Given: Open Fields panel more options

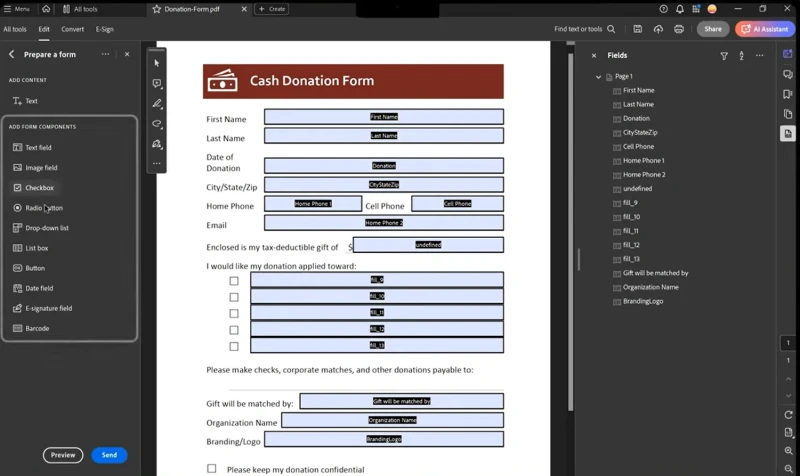Looking at the screenshot, I should (x=760, y=55).
